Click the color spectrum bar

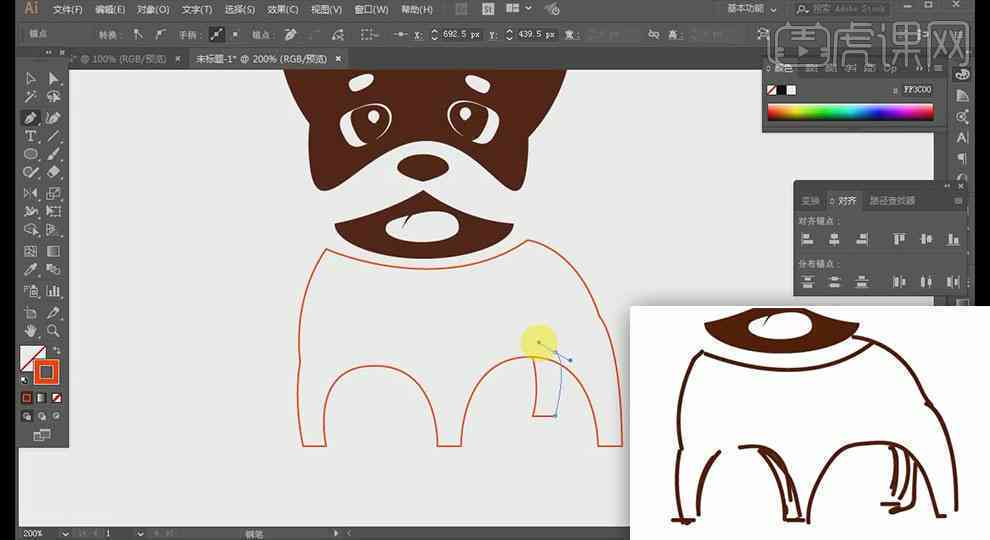tap(850, 112)
